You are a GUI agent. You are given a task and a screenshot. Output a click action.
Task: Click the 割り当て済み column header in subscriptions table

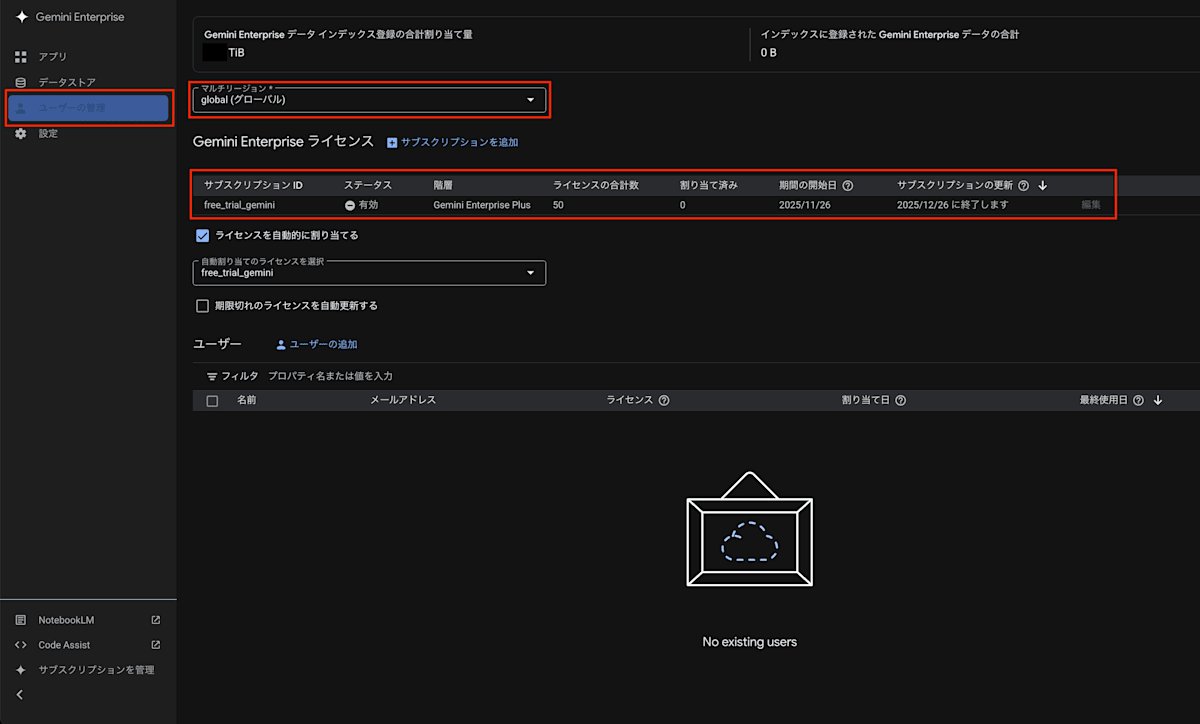tap(709, 185)
